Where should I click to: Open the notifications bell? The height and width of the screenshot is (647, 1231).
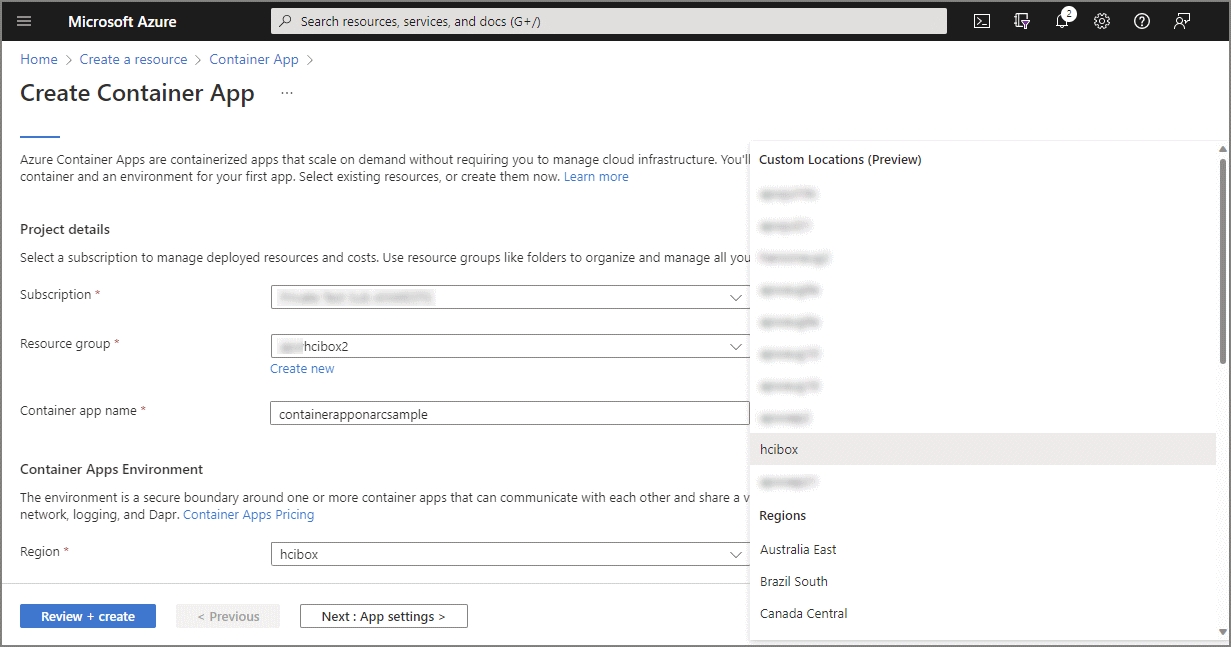click(x=1062, y=21)
